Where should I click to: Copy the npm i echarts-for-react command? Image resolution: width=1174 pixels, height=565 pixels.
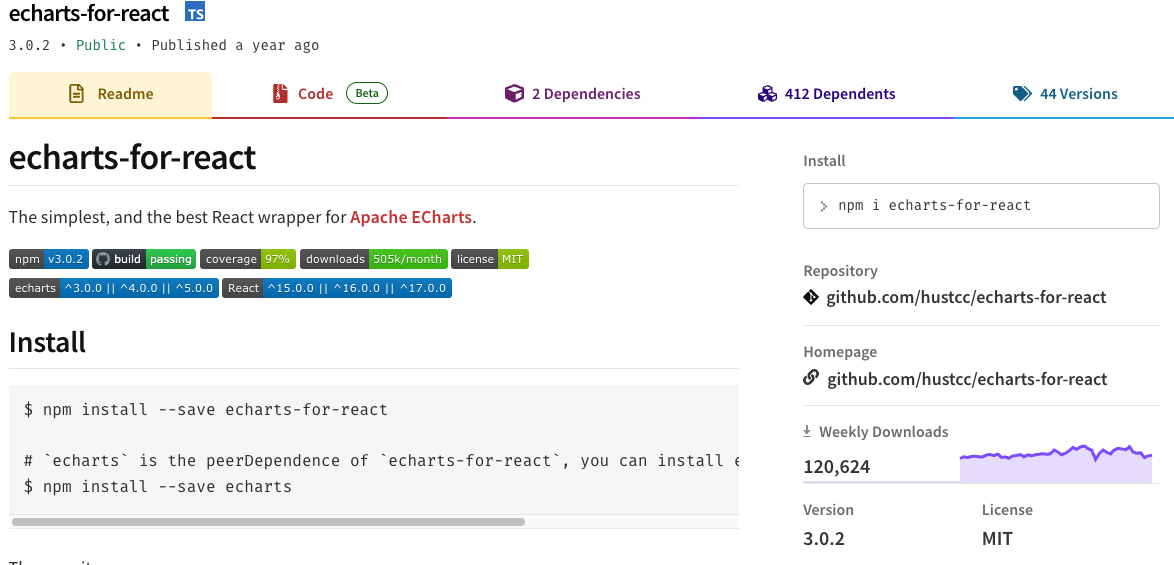click(x=981, y=206)
